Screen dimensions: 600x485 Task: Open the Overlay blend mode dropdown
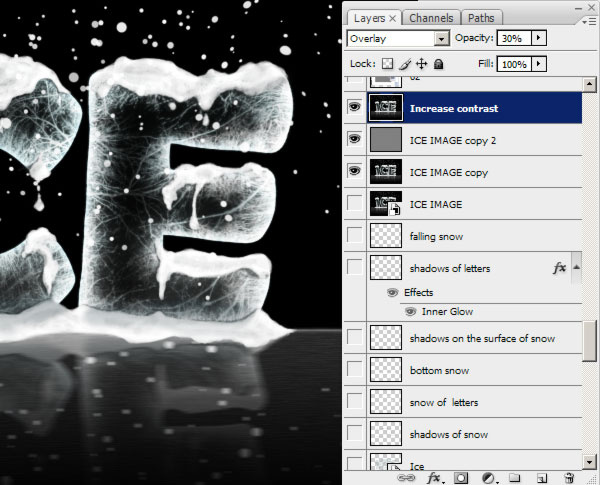(x=441, y=38)
